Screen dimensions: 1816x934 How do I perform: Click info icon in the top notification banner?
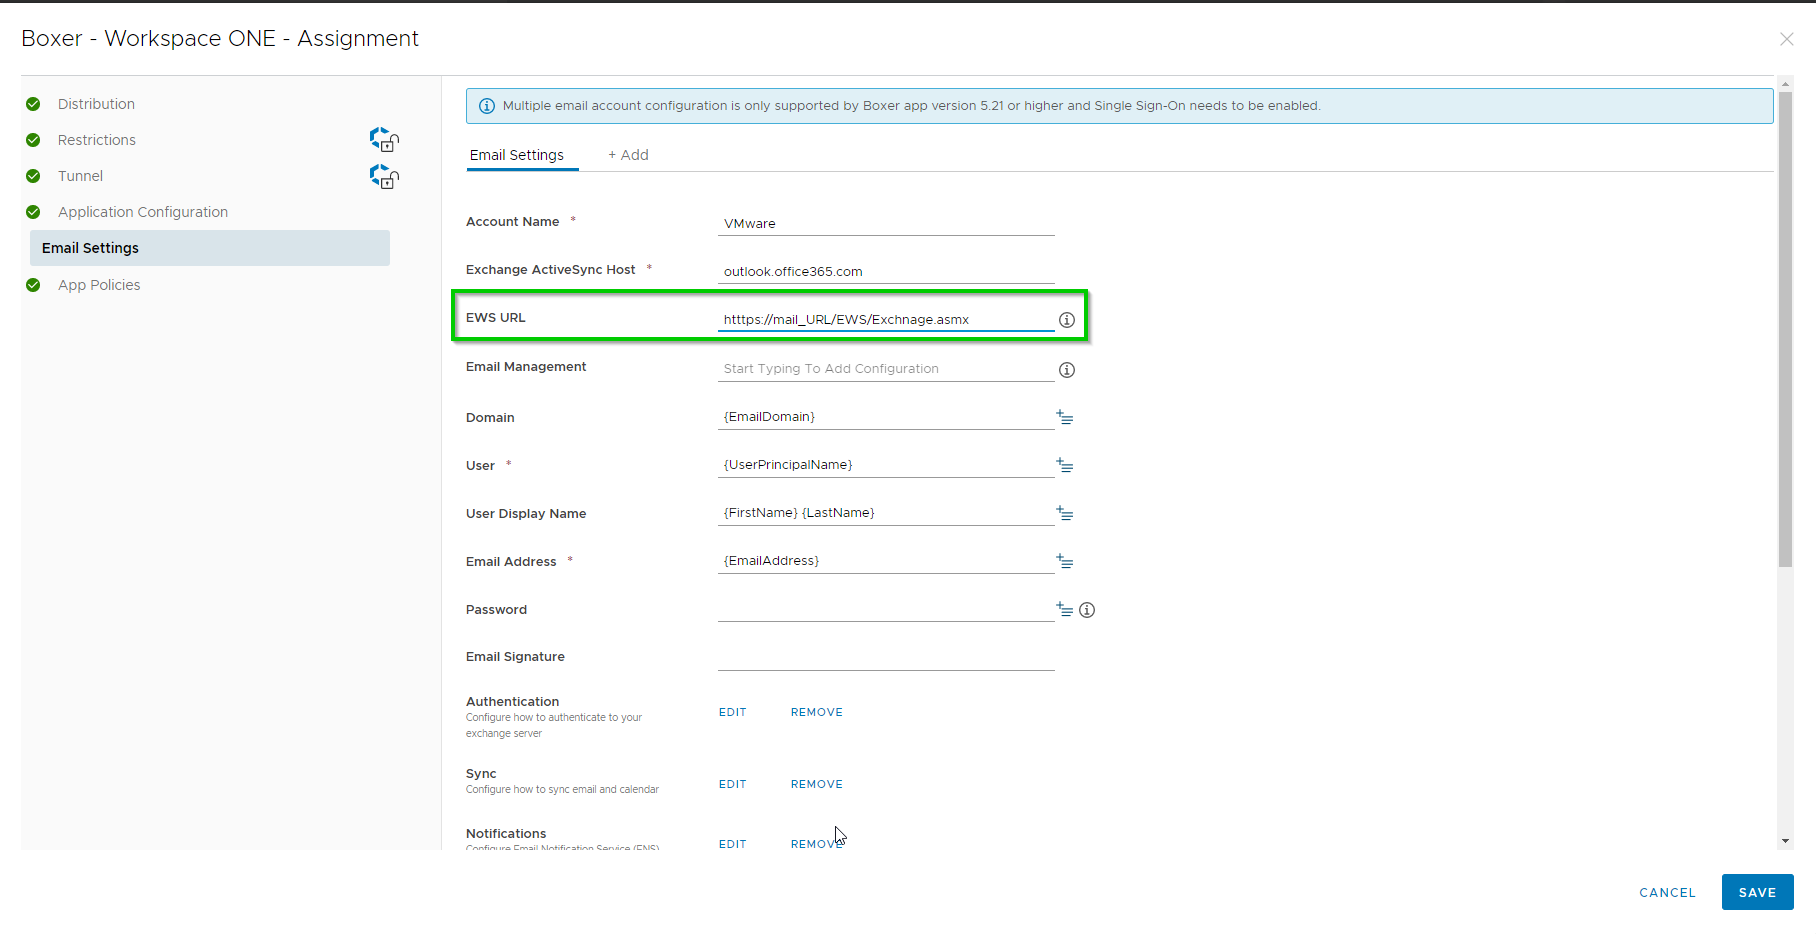click(x=487, y=105)
